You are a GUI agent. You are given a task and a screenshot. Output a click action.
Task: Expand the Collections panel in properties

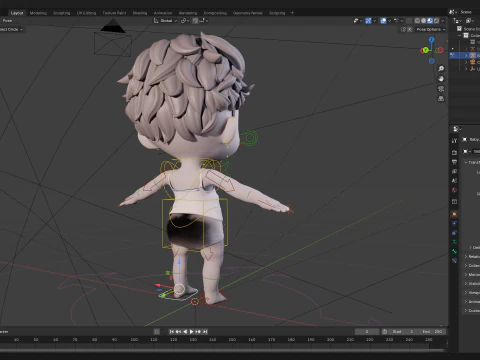pyautogui.click(x=466, y=265)
